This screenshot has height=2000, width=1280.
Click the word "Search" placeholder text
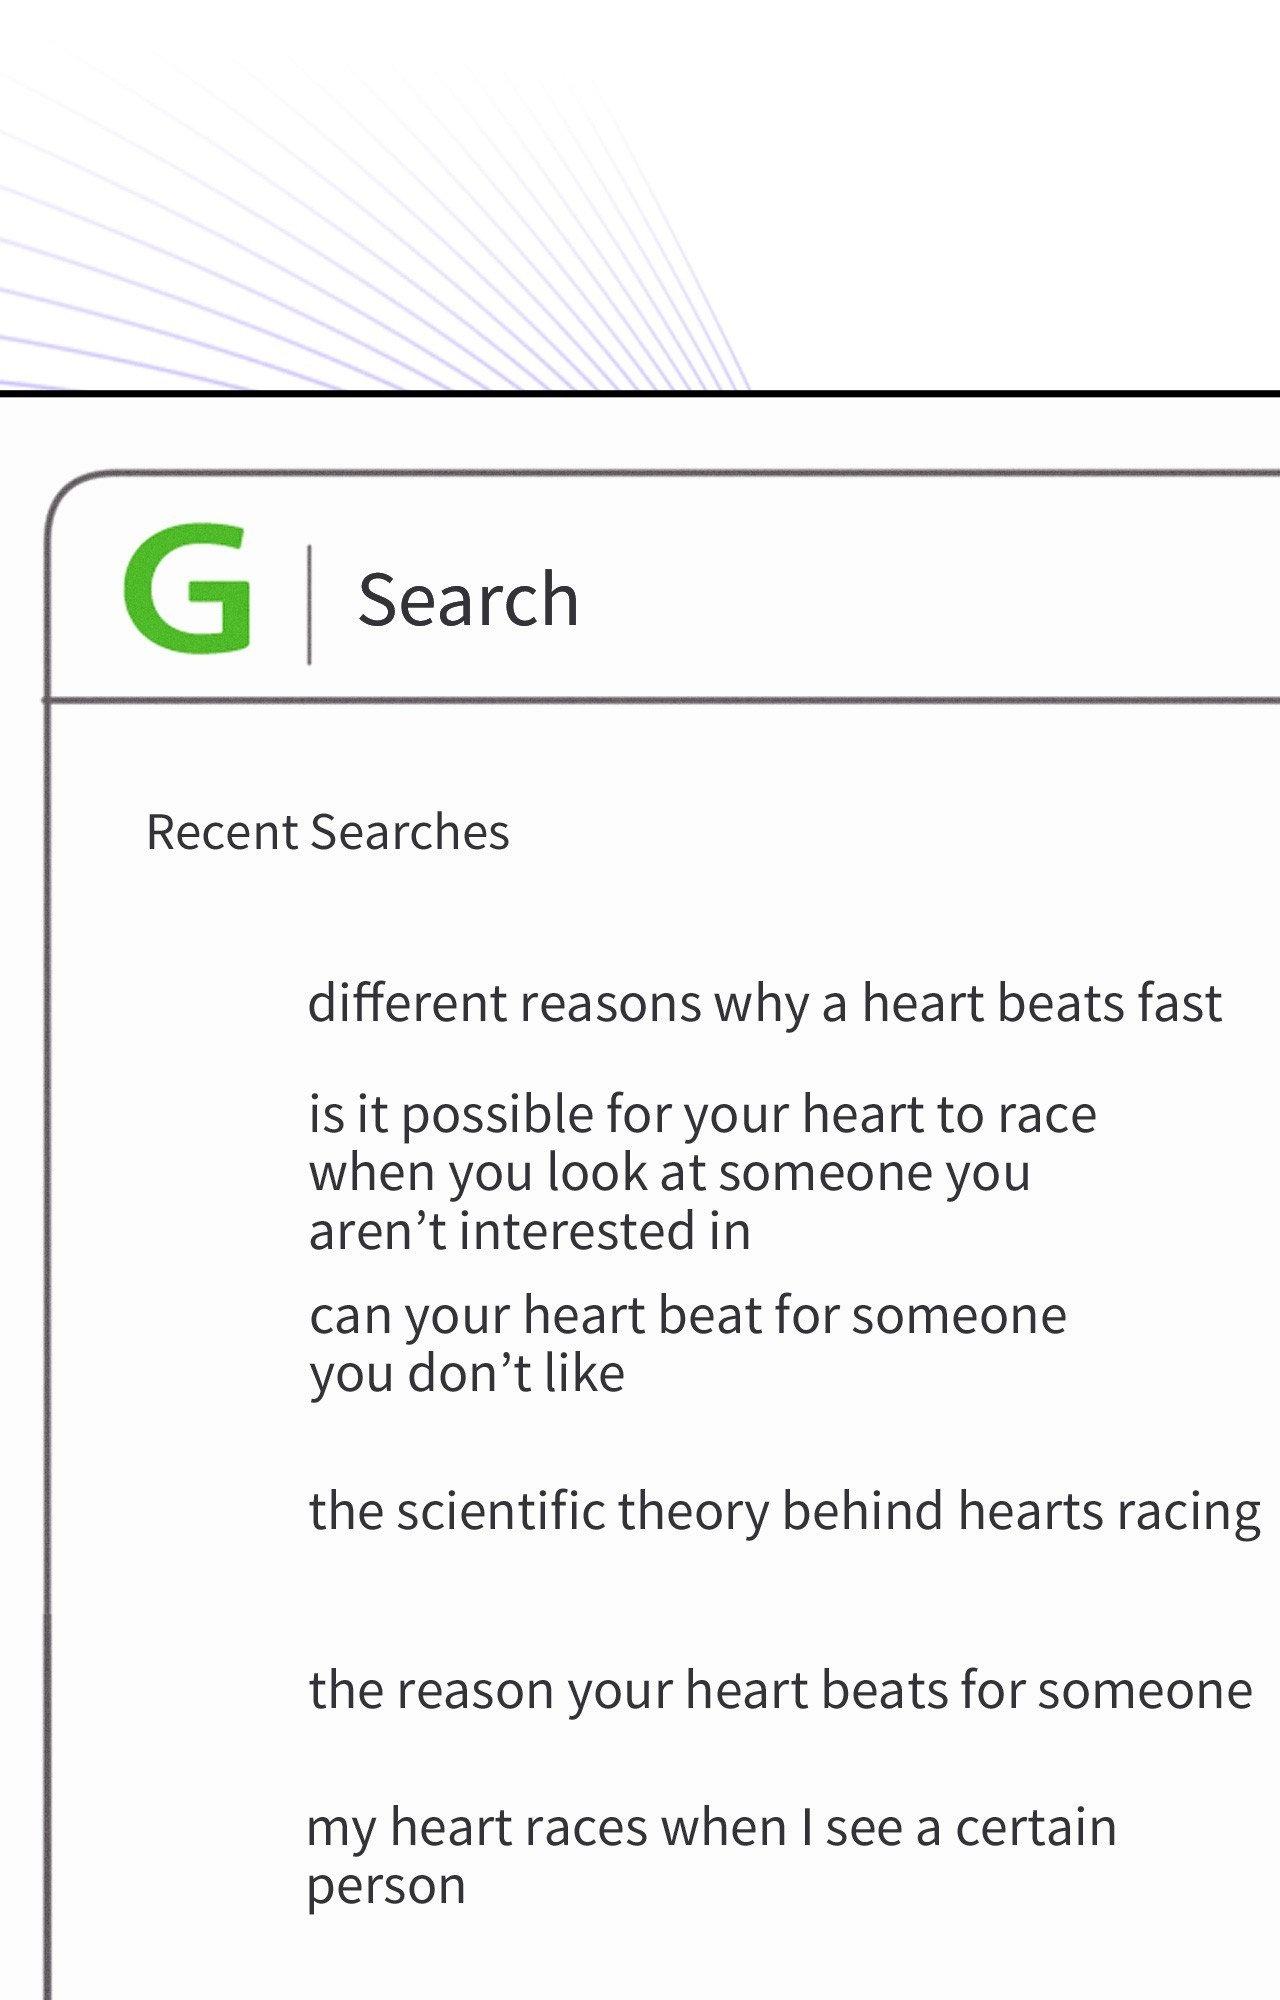pos(468,598)
